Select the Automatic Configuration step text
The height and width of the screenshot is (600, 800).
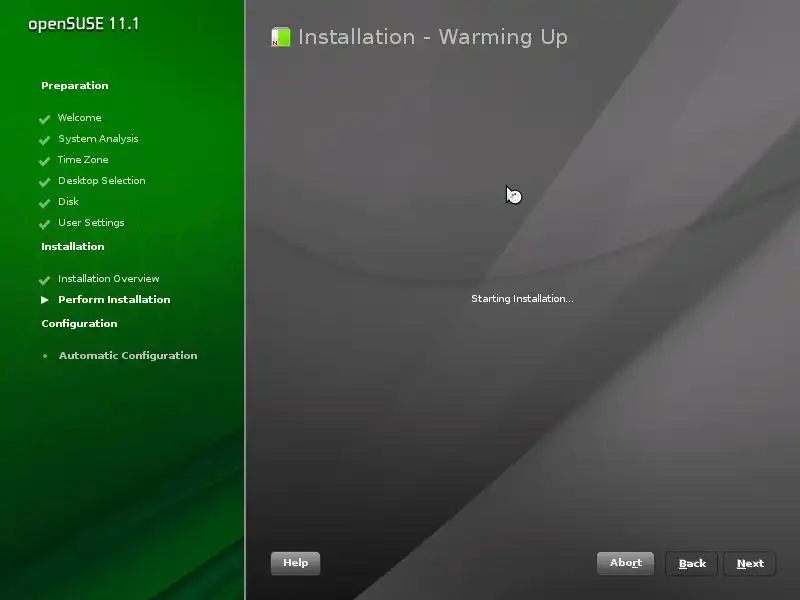click(128, 356)
